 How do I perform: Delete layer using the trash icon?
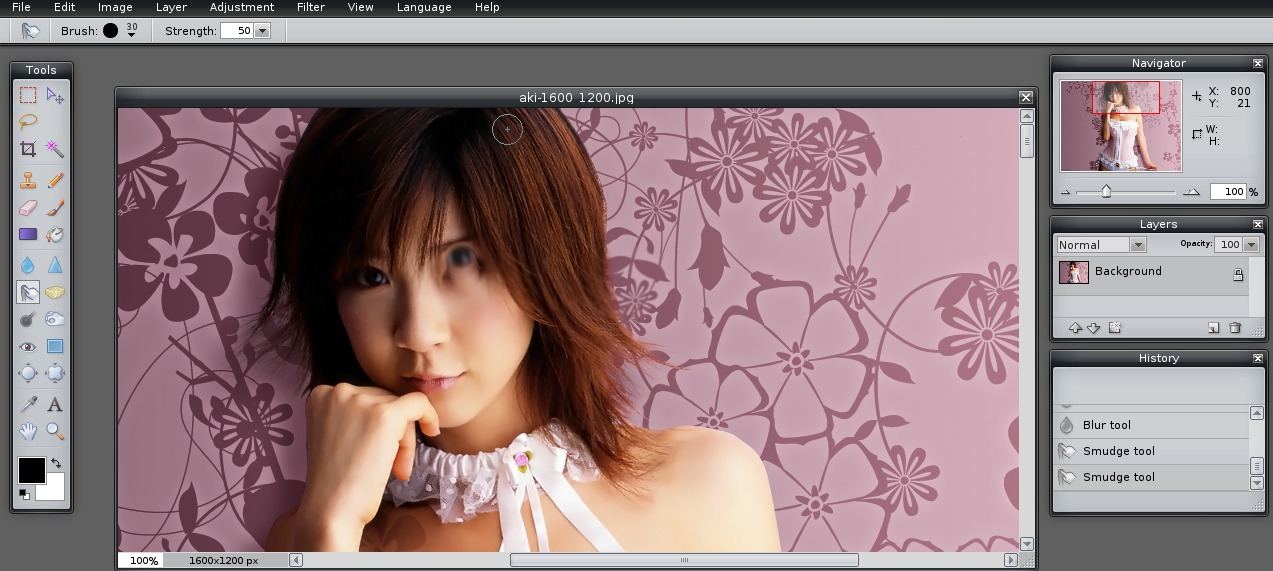tap(1235, 328)
